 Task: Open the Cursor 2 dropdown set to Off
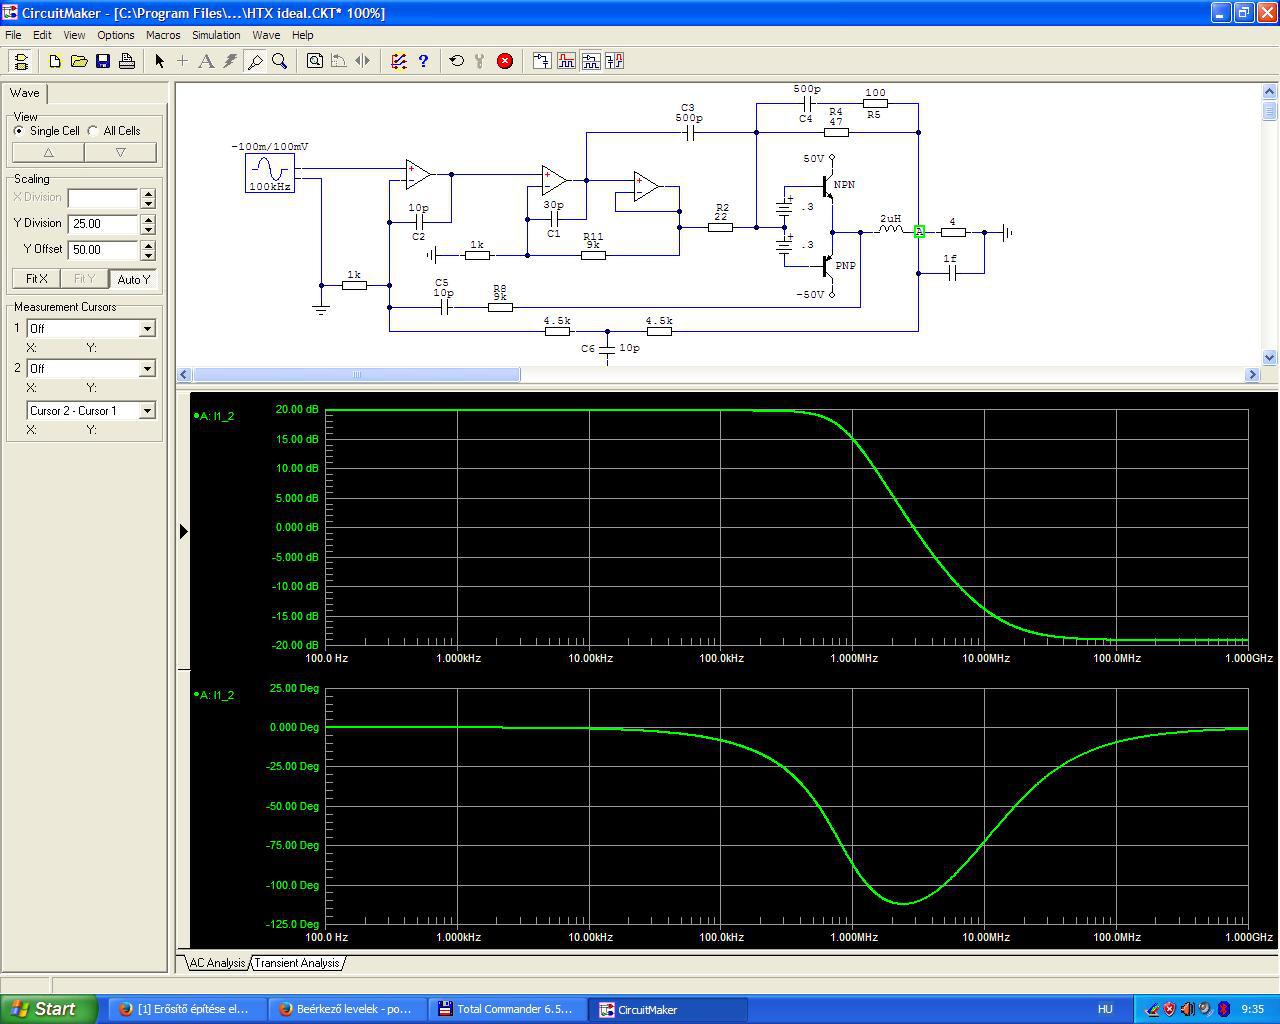pyautogui.click(x=147, y=369)
